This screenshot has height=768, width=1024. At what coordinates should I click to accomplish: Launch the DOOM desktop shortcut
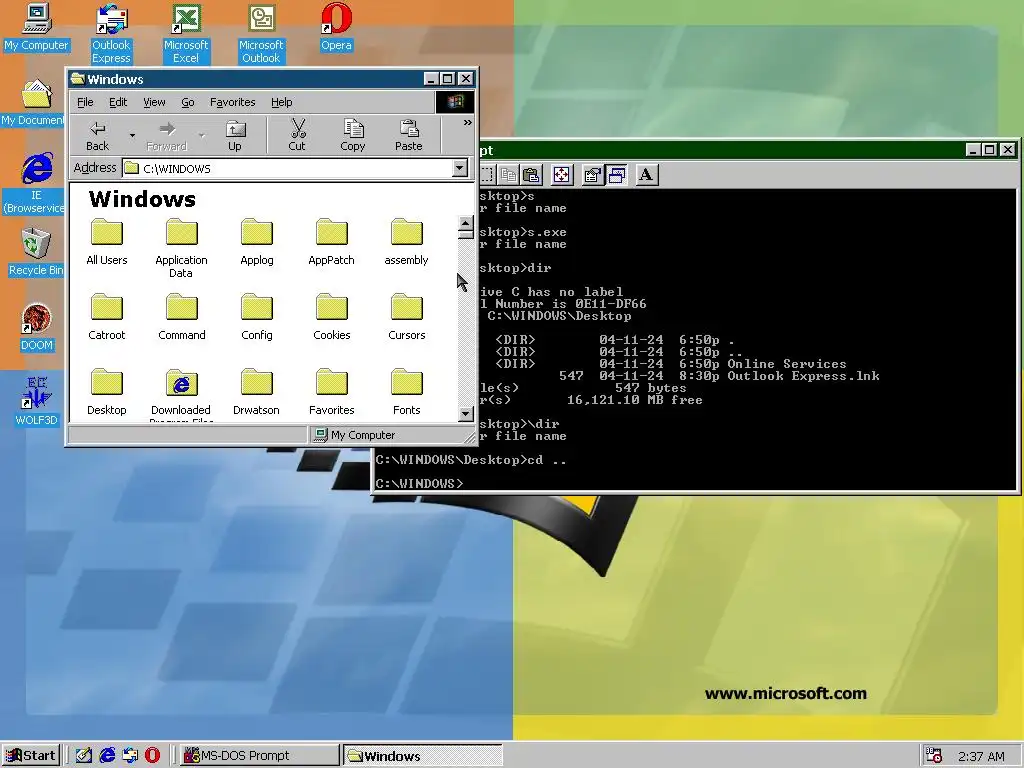coord(37,327)
